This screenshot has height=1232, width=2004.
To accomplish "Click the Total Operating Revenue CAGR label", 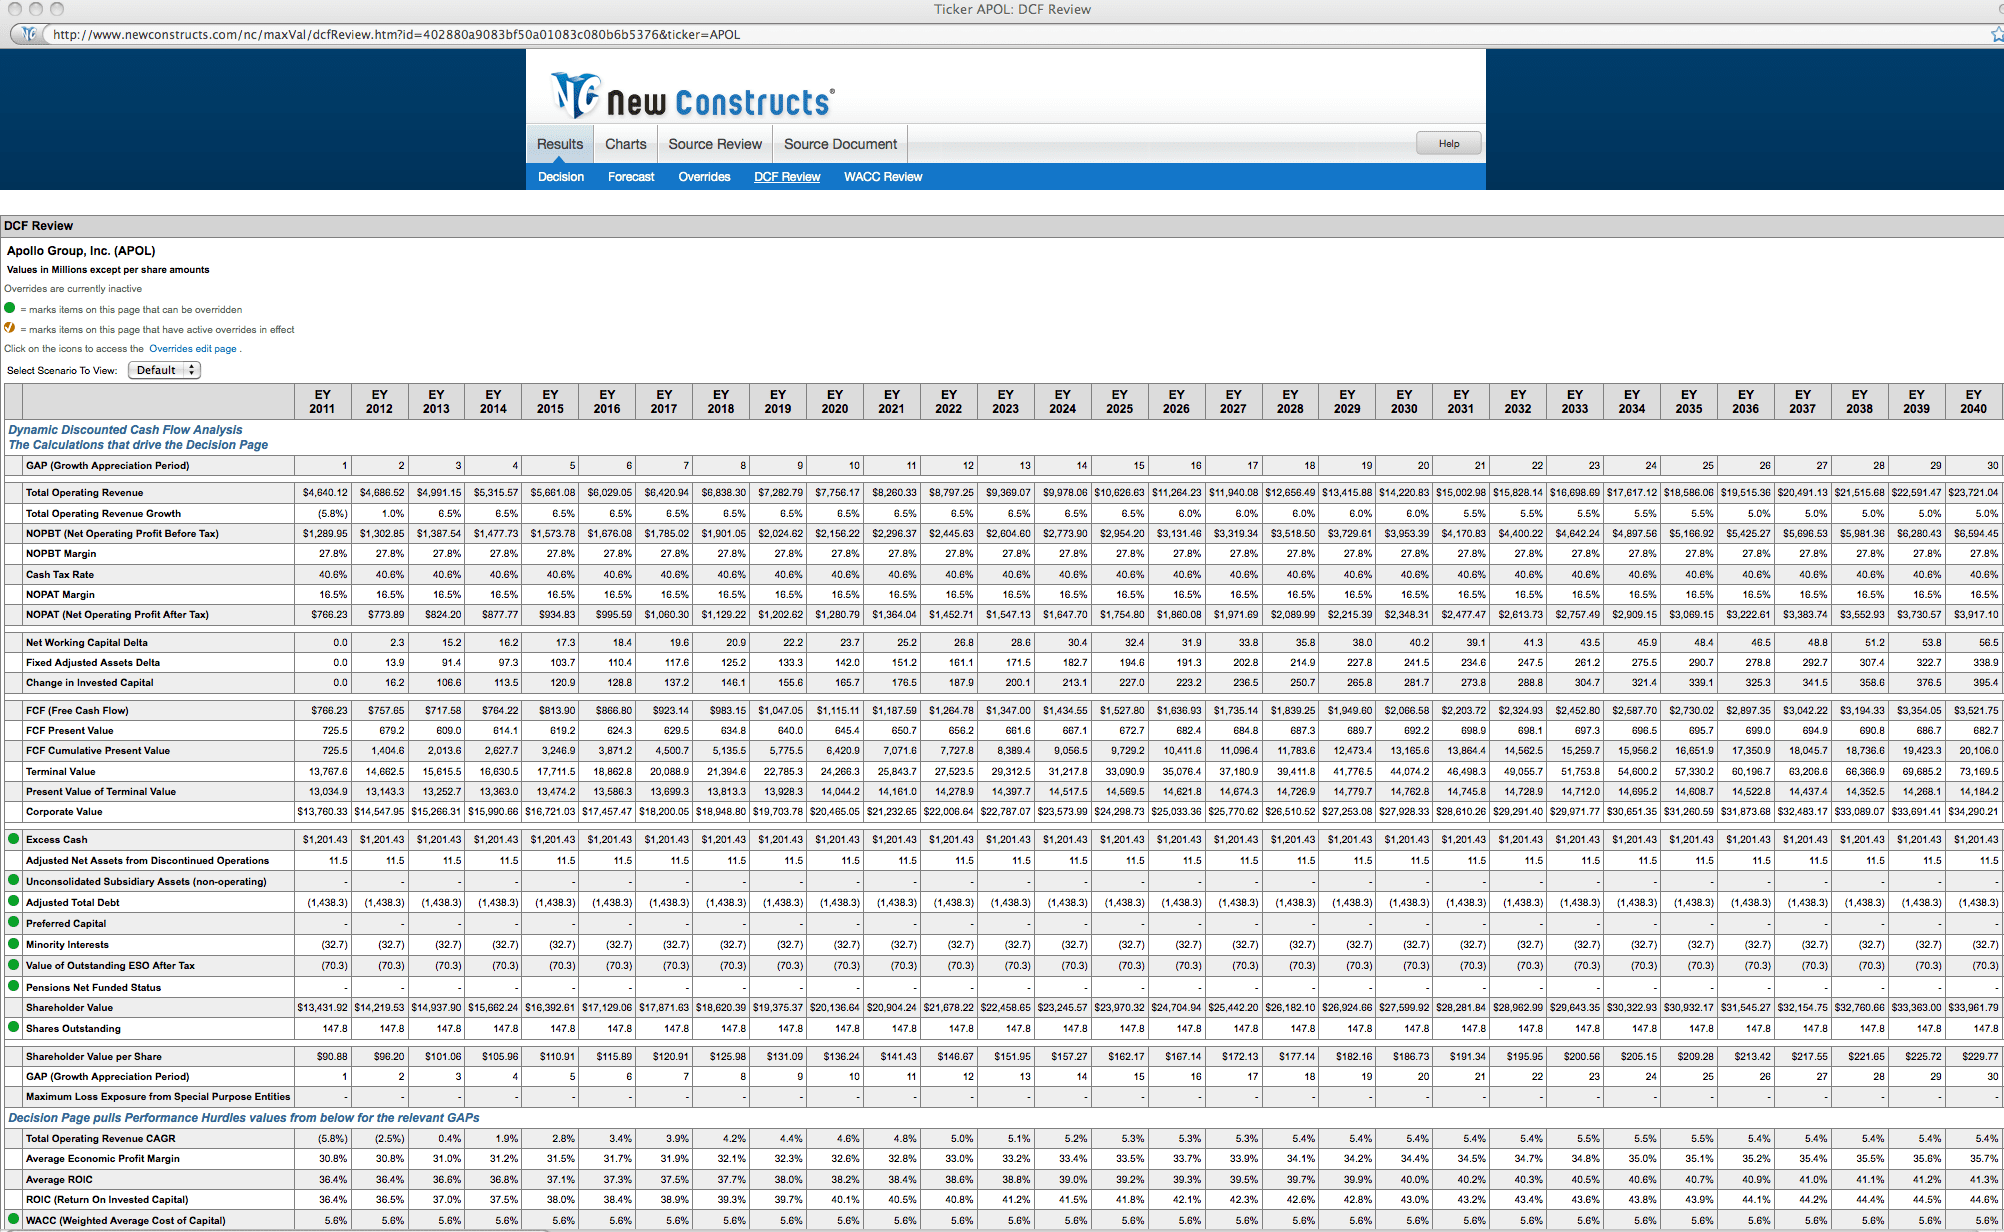I will point(100,1138).
